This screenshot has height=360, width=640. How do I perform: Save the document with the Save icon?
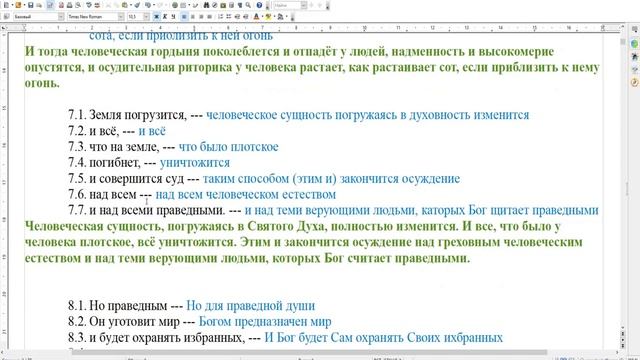pos(30,5)
